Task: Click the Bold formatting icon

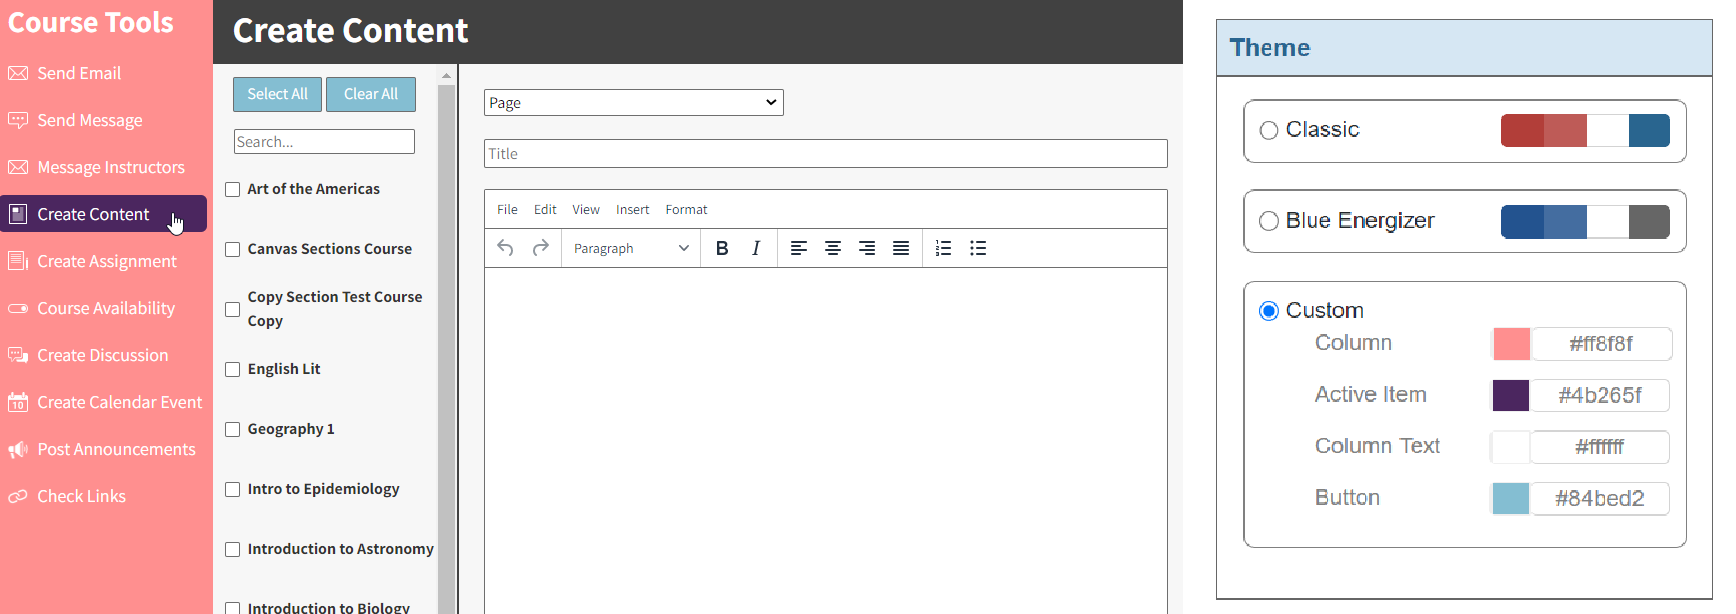Action: click(x=722, y=248)
